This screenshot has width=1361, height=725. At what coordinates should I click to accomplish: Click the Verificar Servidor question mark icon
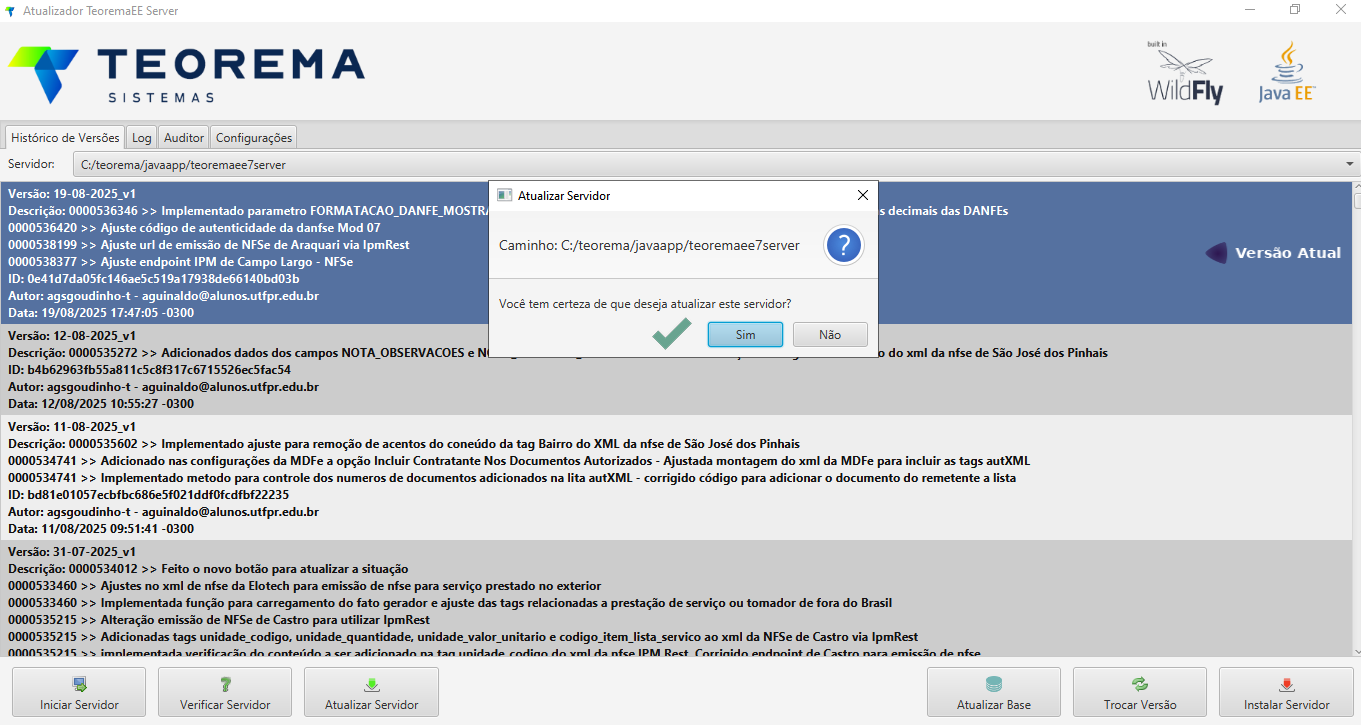pyautogui.click(x=225, y=684)
